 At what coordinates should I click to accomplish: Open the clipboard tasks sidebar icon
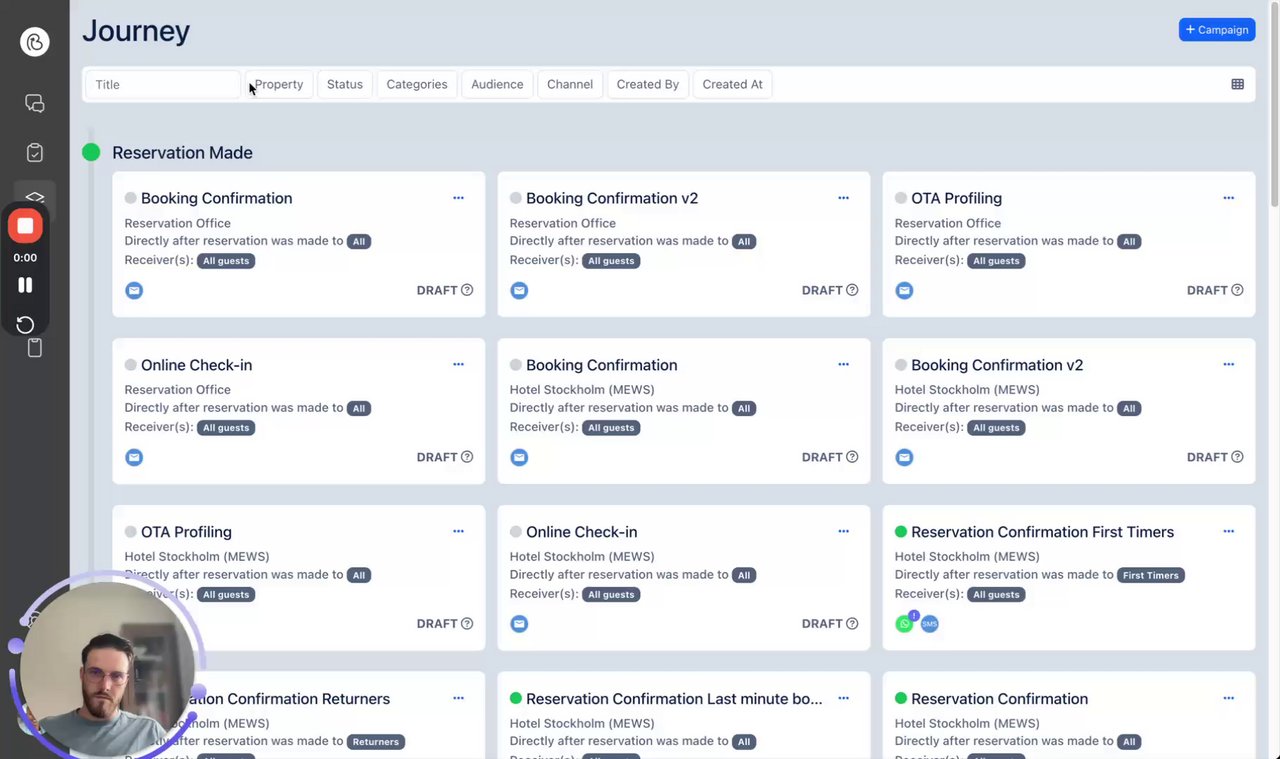click(35, 153)
